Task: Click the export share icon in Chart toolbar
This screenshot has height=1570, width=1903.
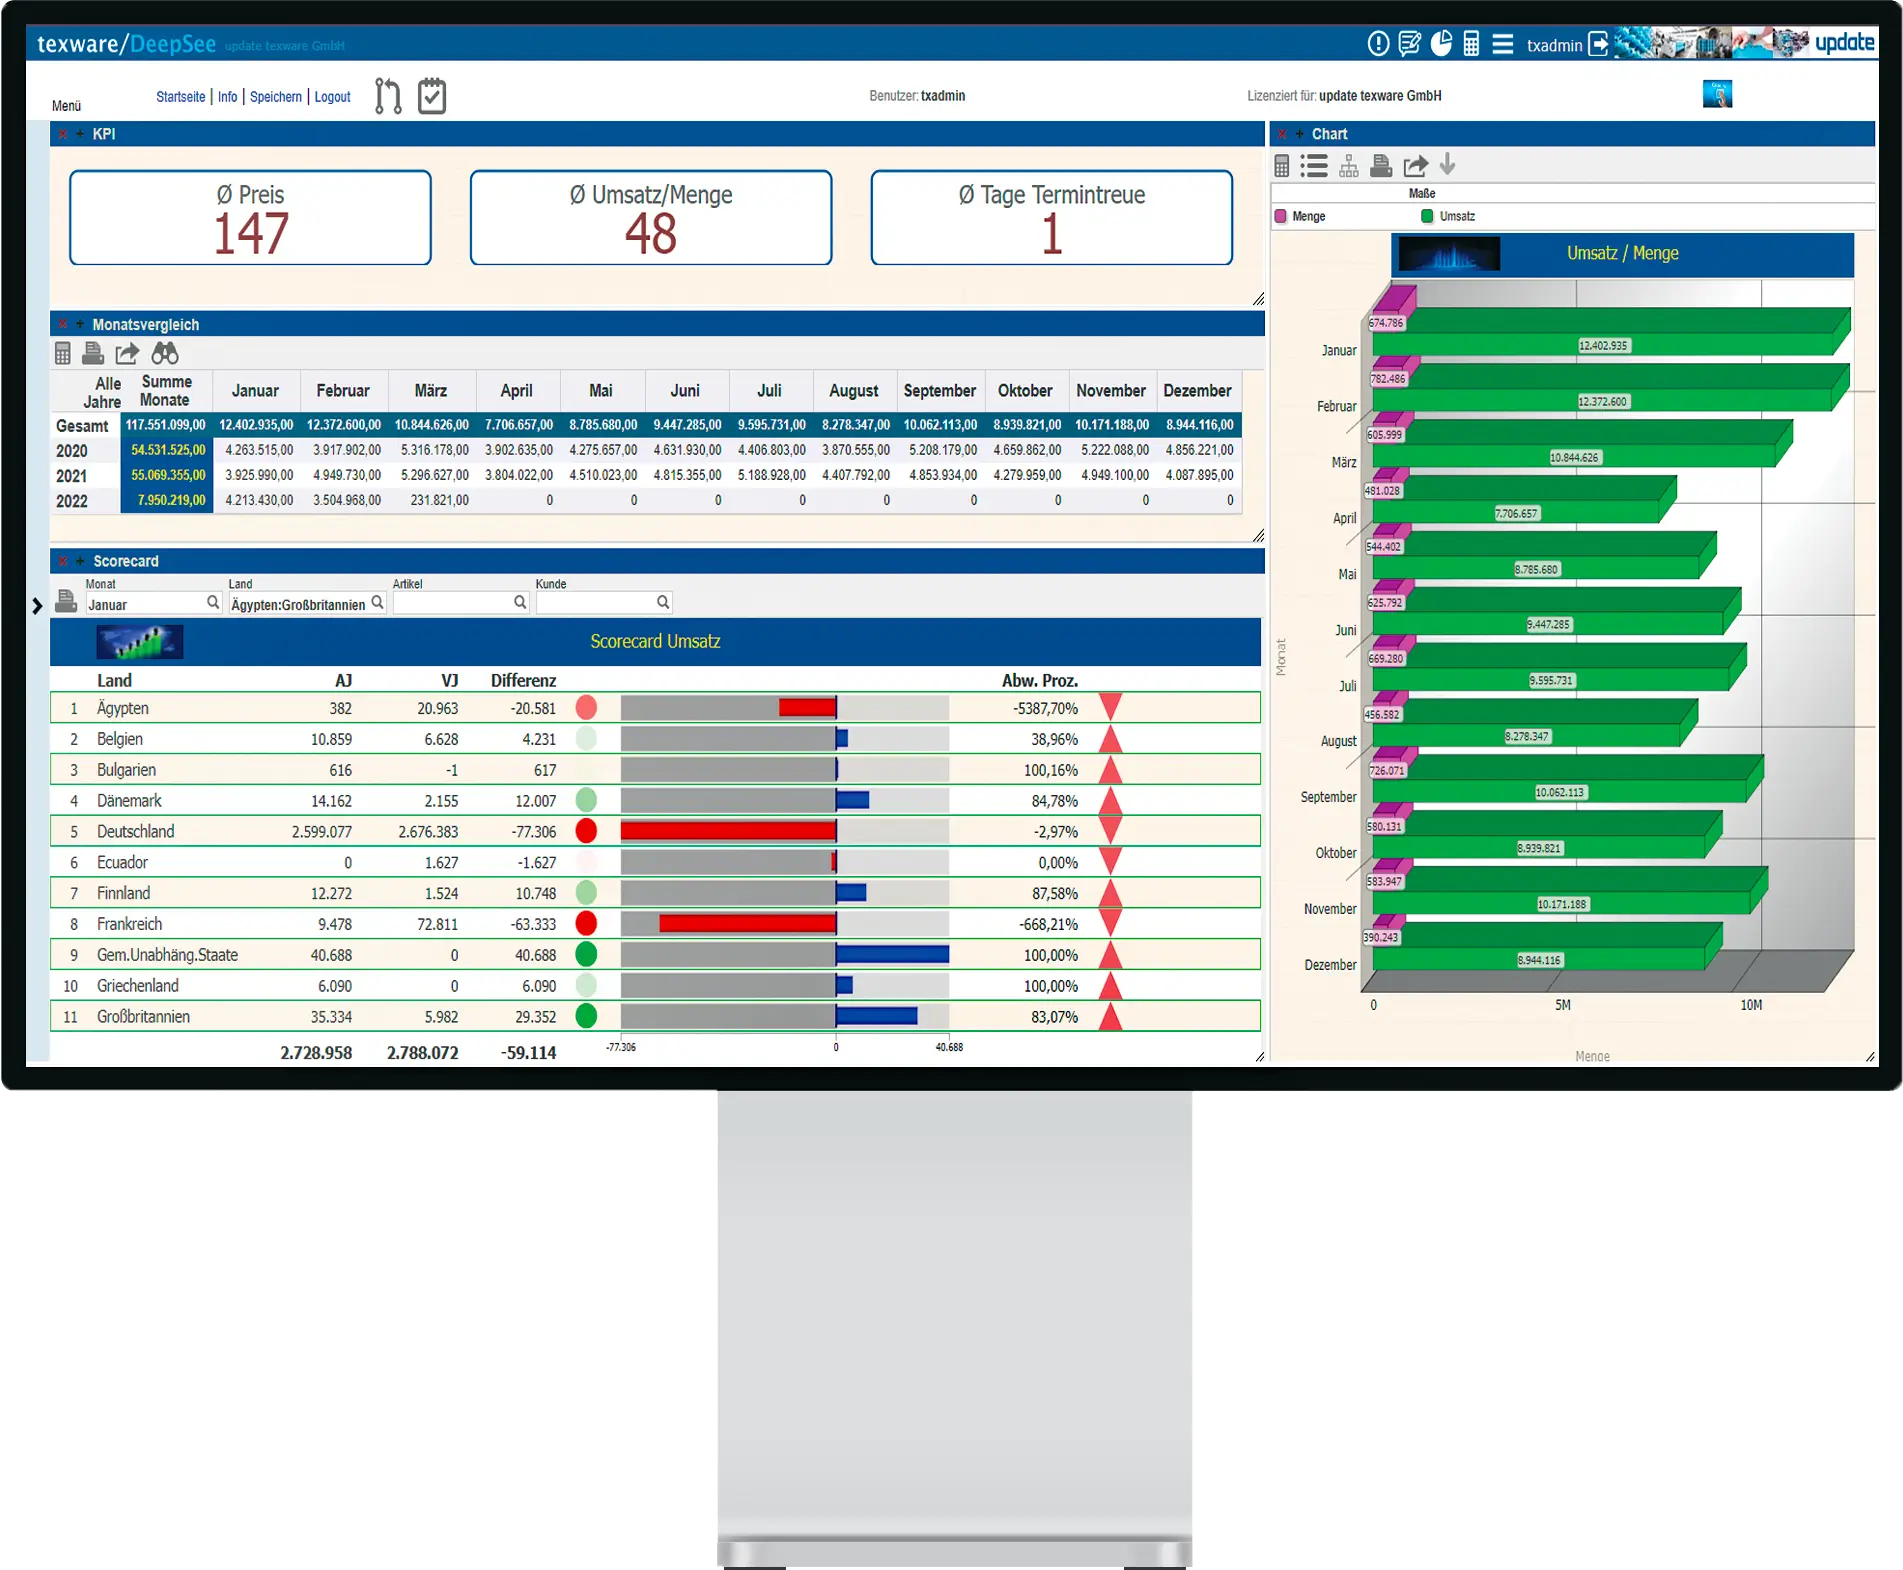Action: [1415, 166]
